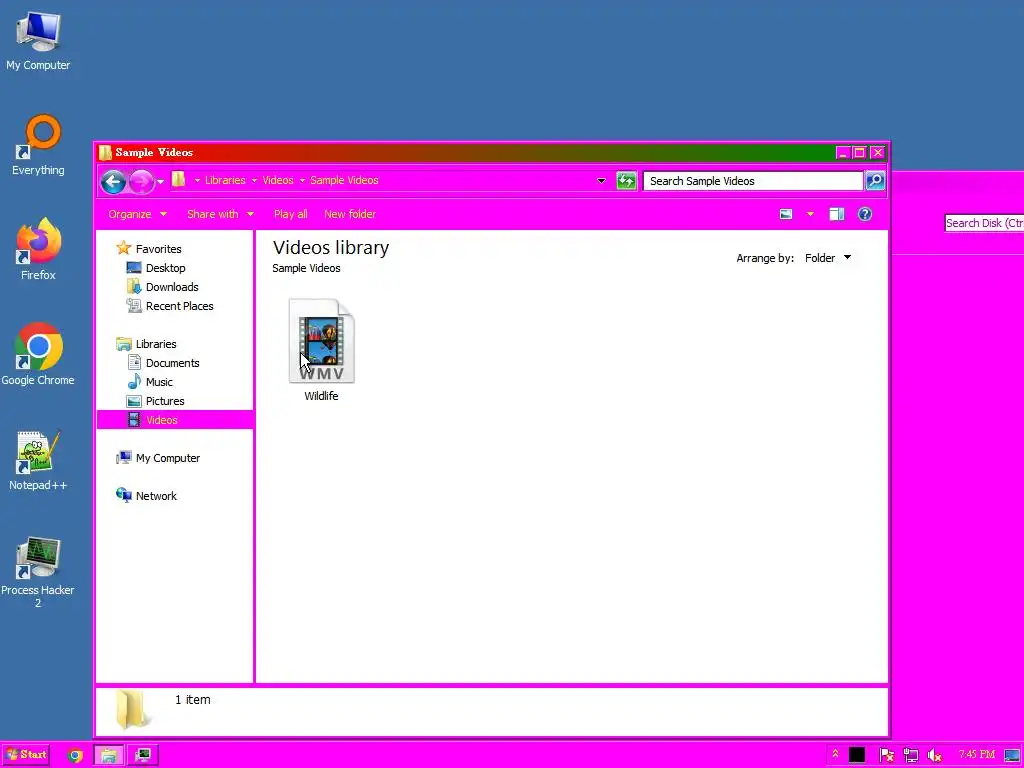1024x768 pixels.
Task: Click the folder icon in details pane
Action: click(x=133, y=710)
